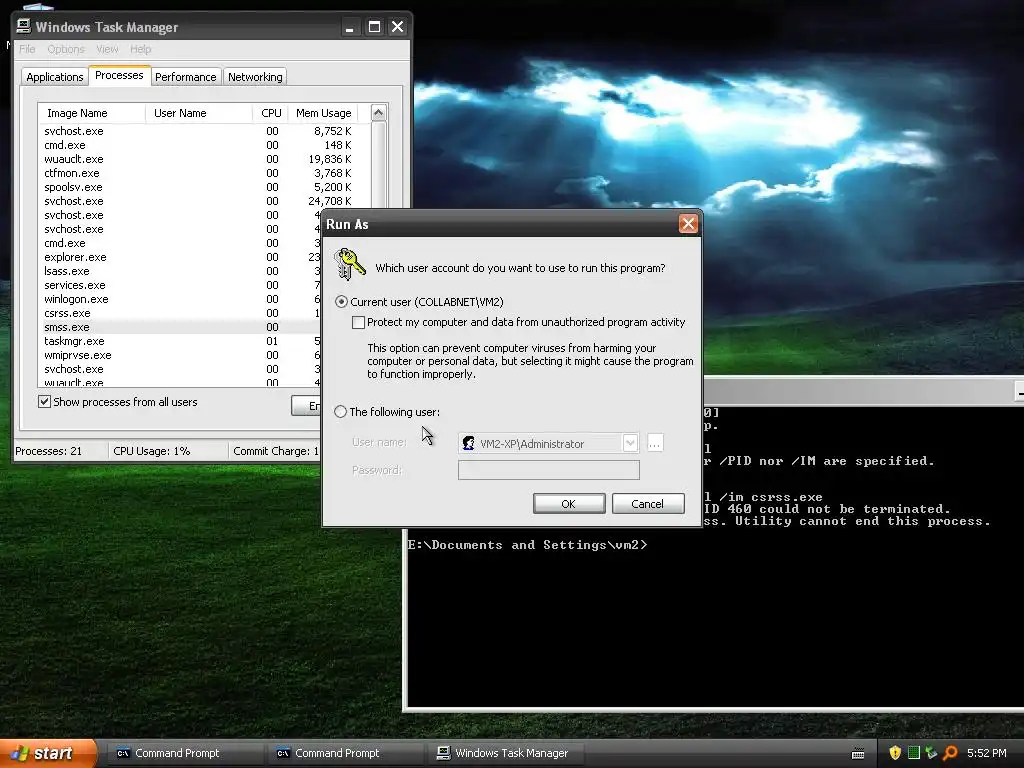This screenshot has width=1024, height=768.
Task: Select svchost.exe row using 8,752 K
Action: [204, 131]
